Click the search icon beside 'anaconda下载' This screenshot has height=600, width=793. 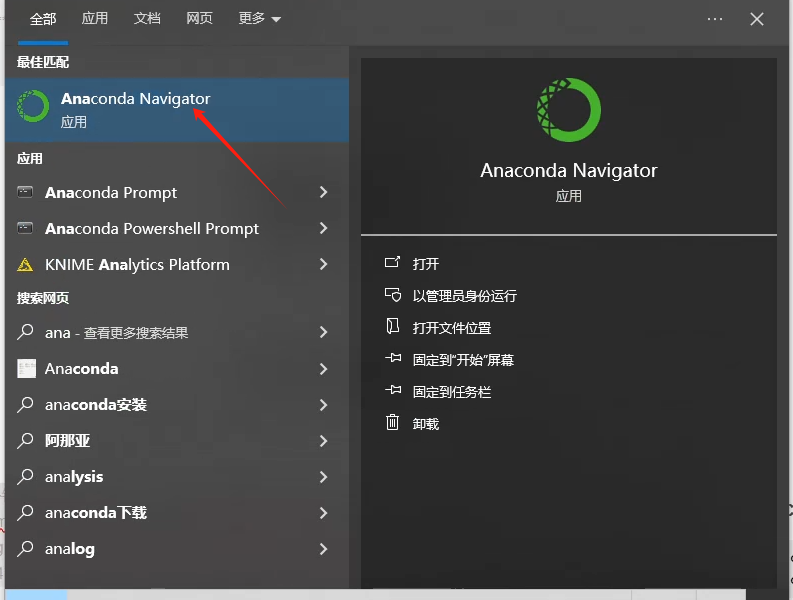25,512
